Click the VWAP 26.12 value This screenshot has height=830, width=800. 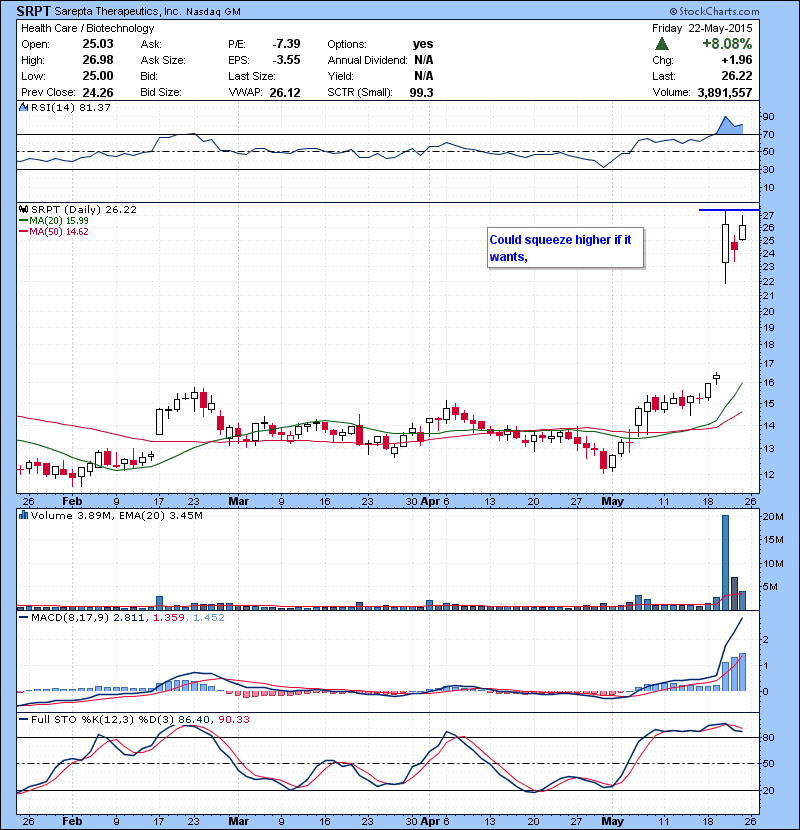(x=285, y=93)
